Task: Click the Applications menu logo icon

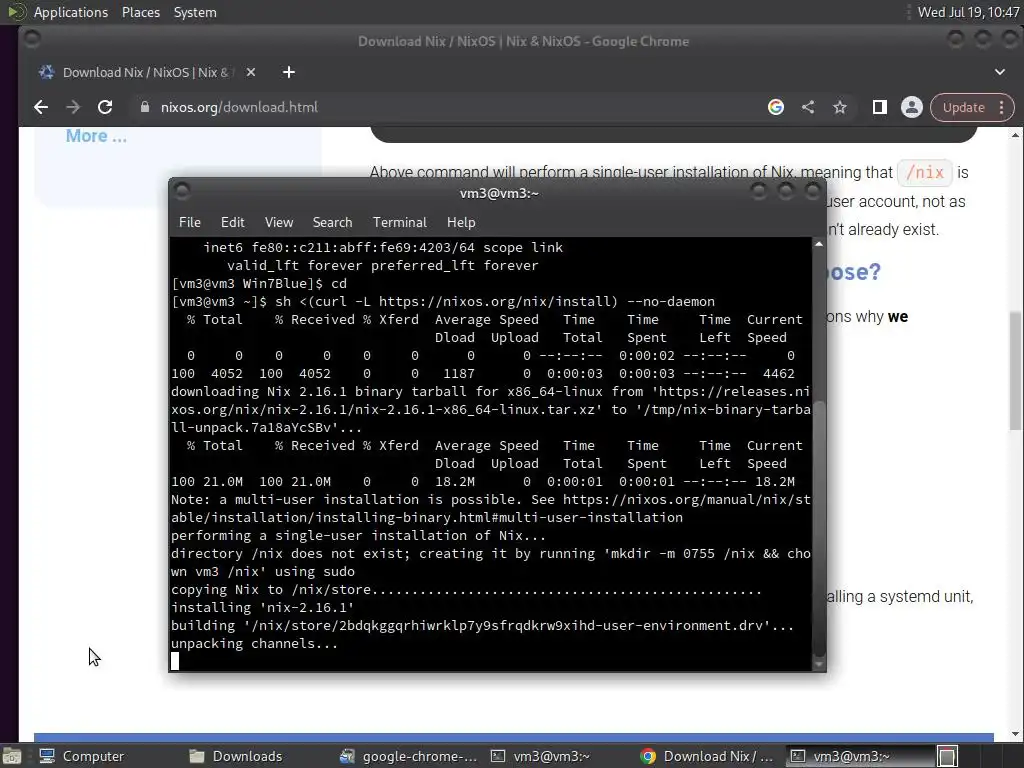Action: pyautogui.click(x=17, y=12)
